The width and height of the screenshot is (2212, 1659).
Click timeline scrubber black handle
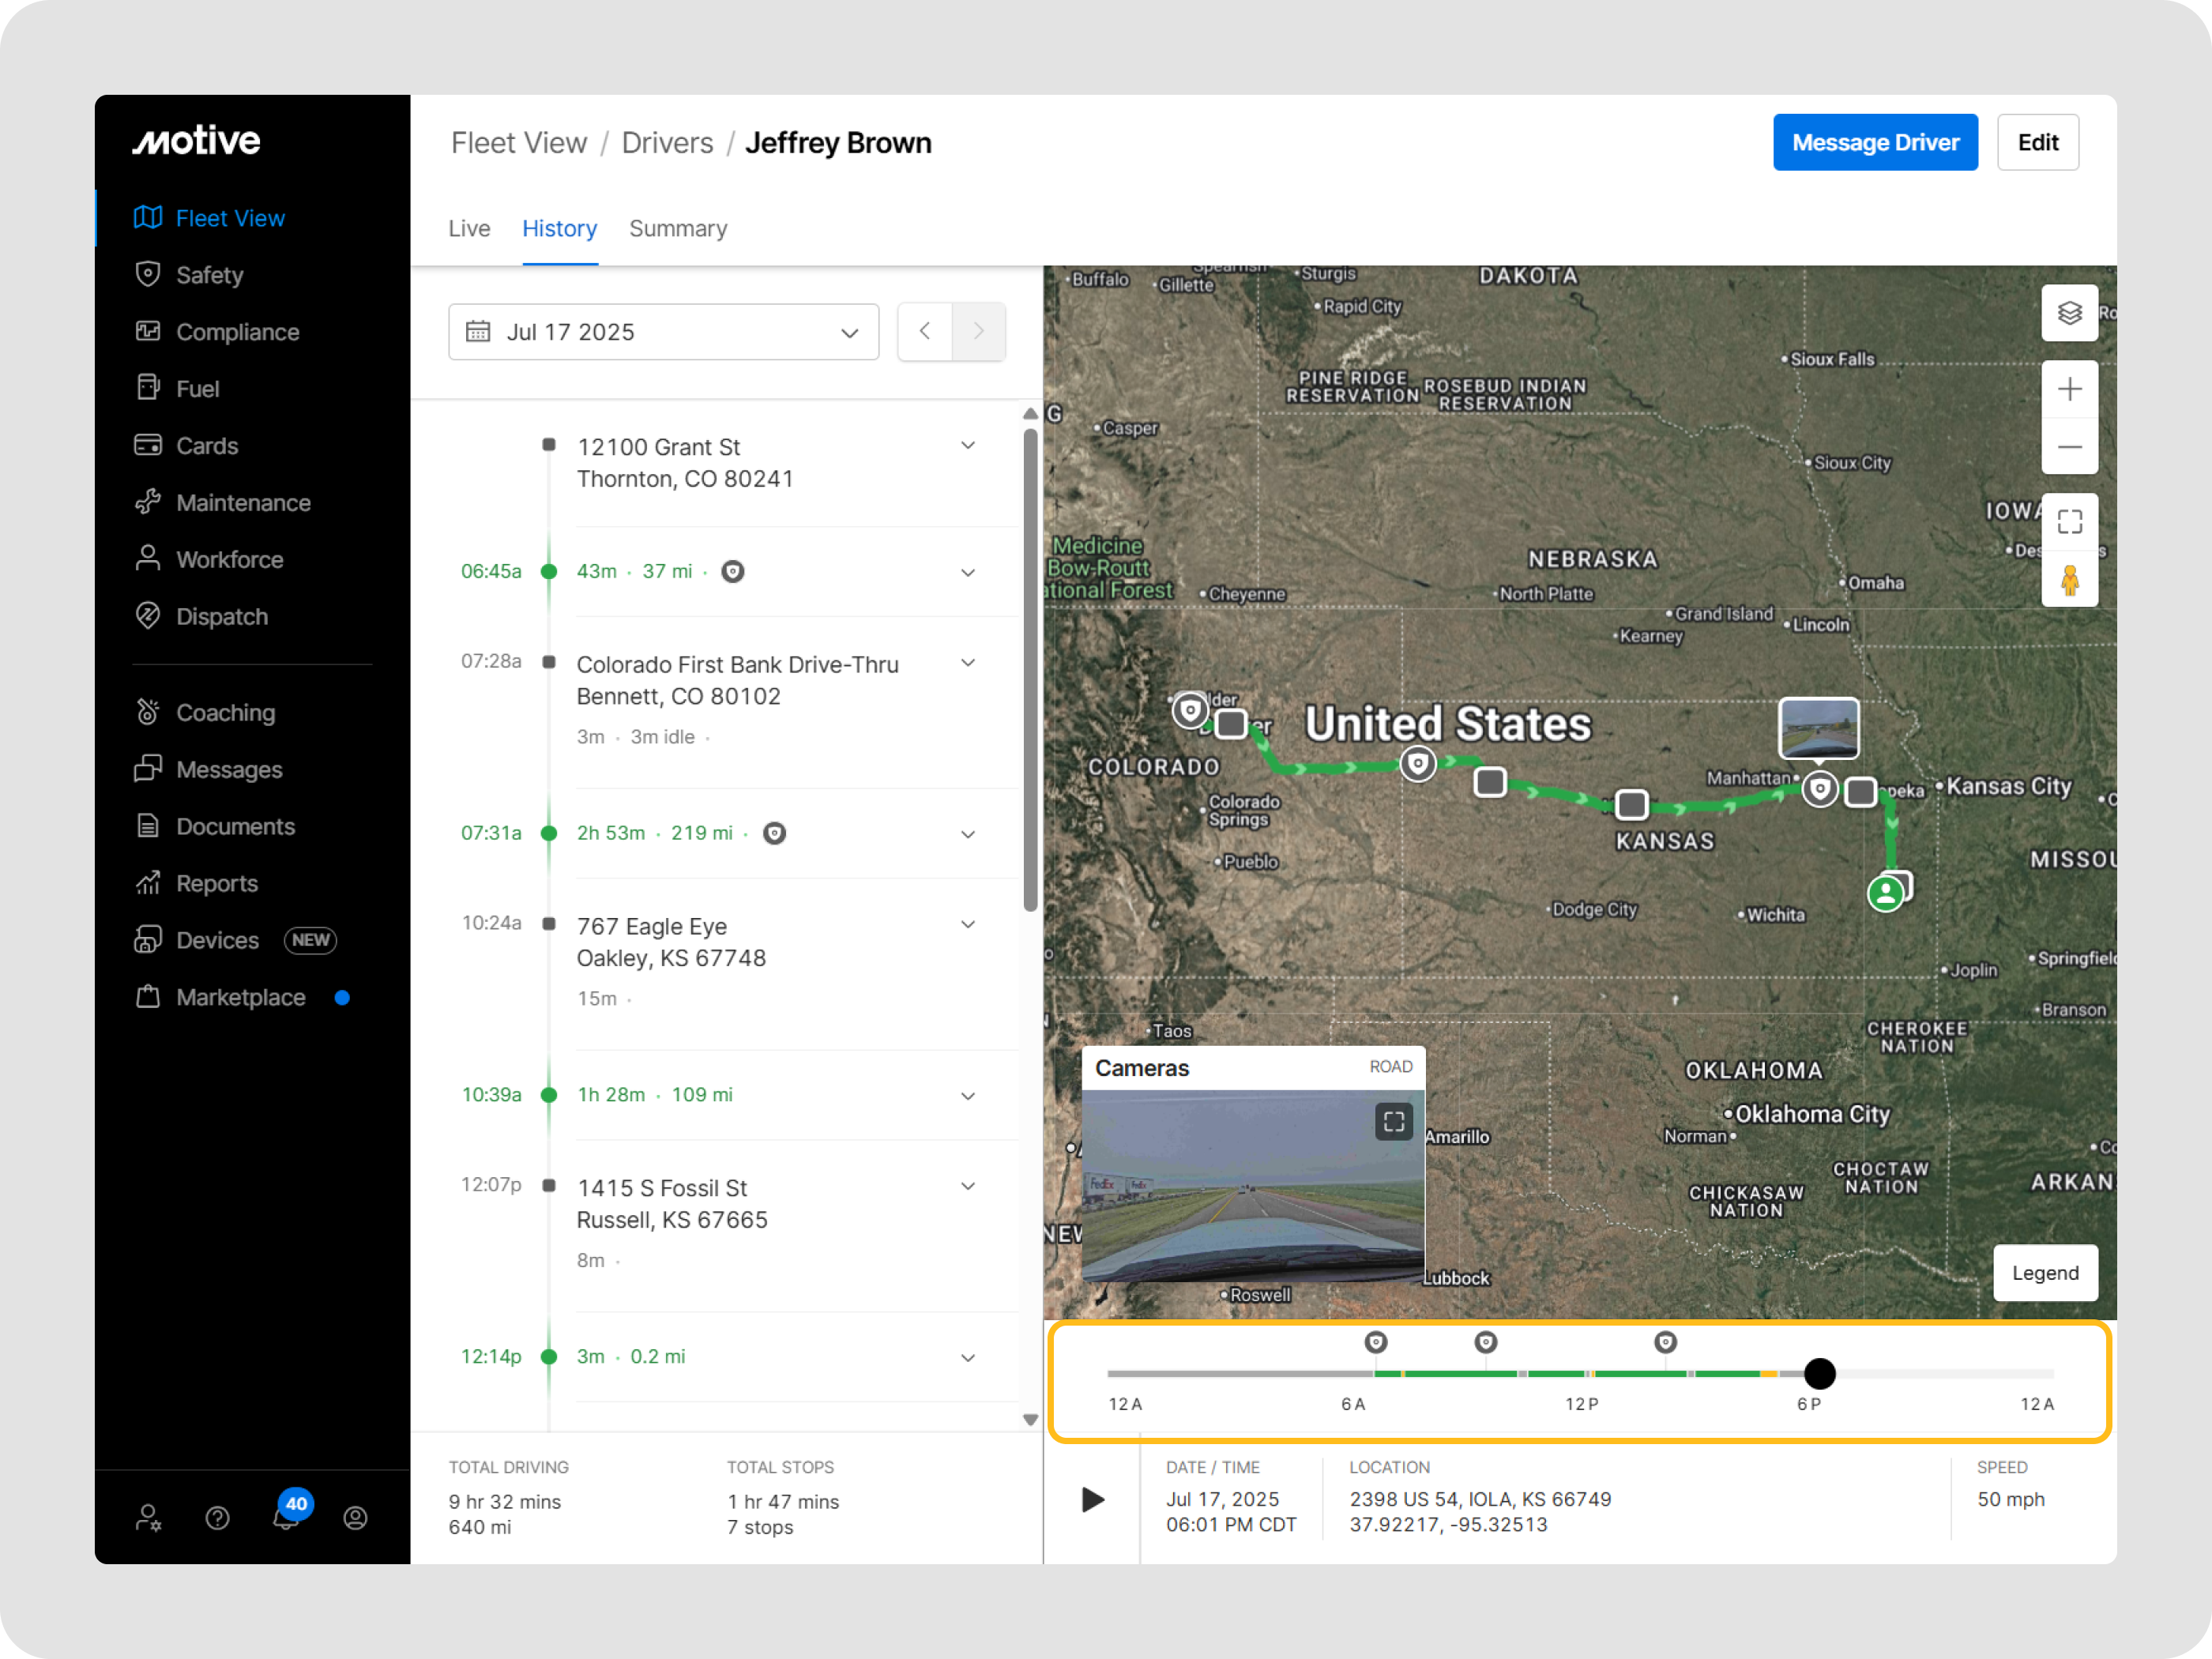point(1819,1373)
